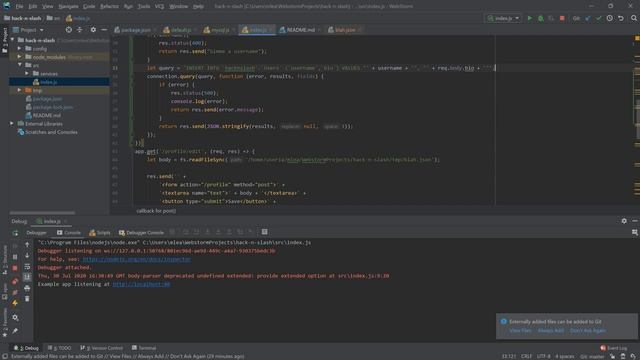Open TODO tool window button
640x360 pixels.
(x=59, y=348)
